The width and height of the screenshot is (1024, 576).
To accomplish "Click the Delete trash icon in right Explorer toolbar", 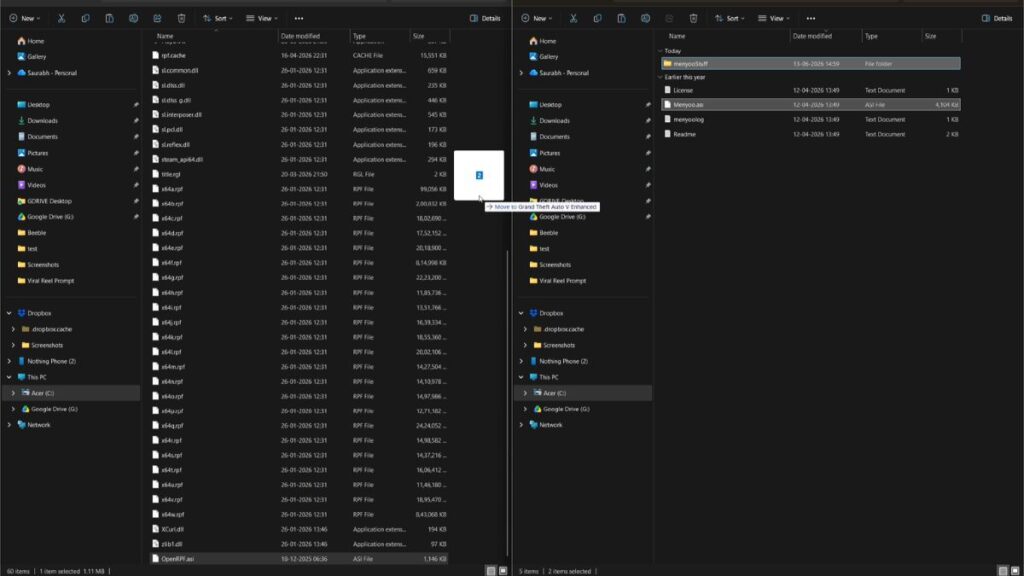I will tap(694, 18).
